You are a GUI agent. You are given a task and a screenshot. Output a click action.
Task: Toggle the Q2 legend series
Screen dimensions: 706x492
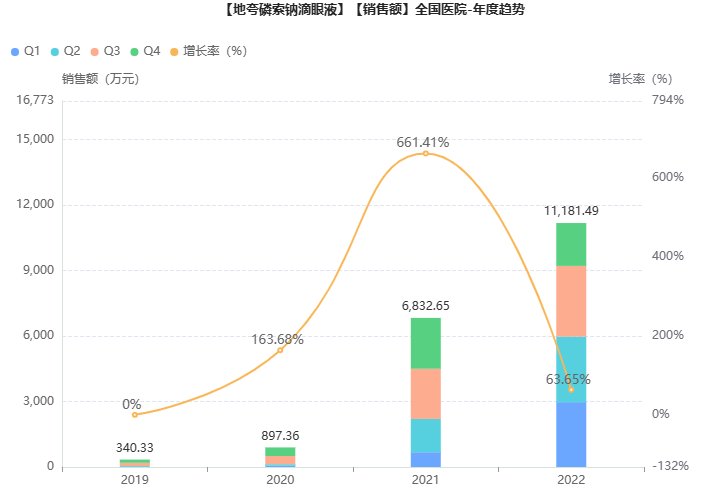[x=65, y=50]
